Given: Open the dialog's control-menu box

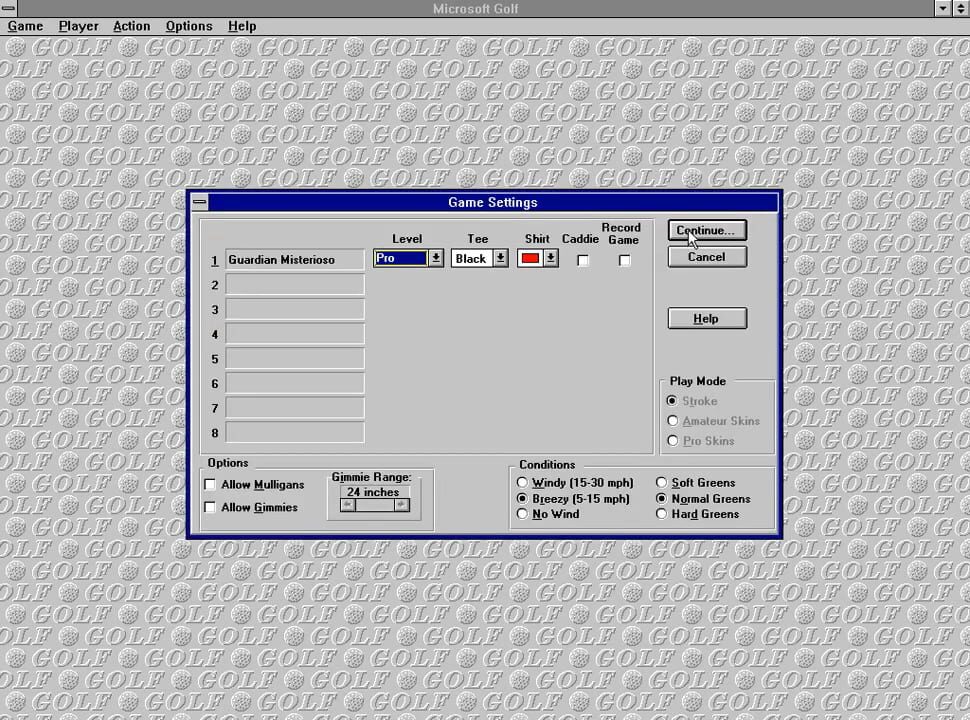Looking at the screenshot, I should tap(199, 202).
